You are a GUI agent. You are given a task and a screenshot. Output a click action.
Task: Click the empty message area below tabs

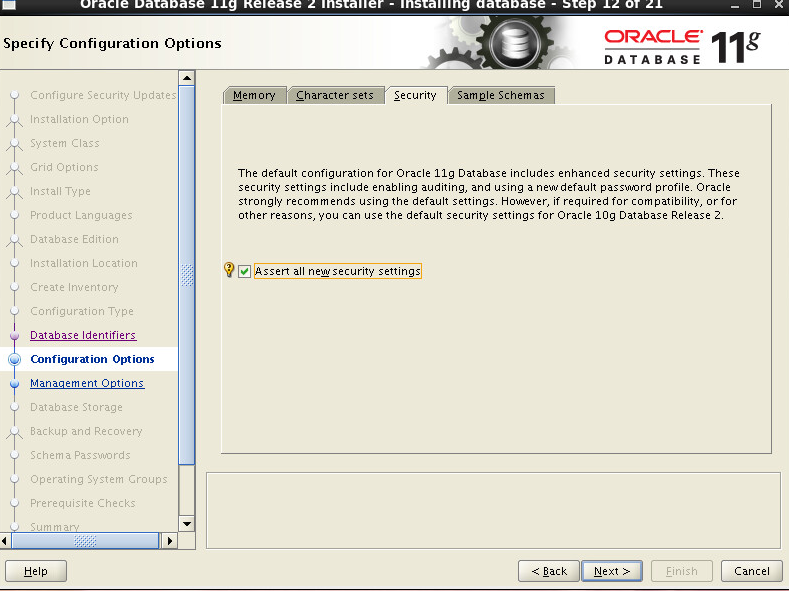point(493,511)
